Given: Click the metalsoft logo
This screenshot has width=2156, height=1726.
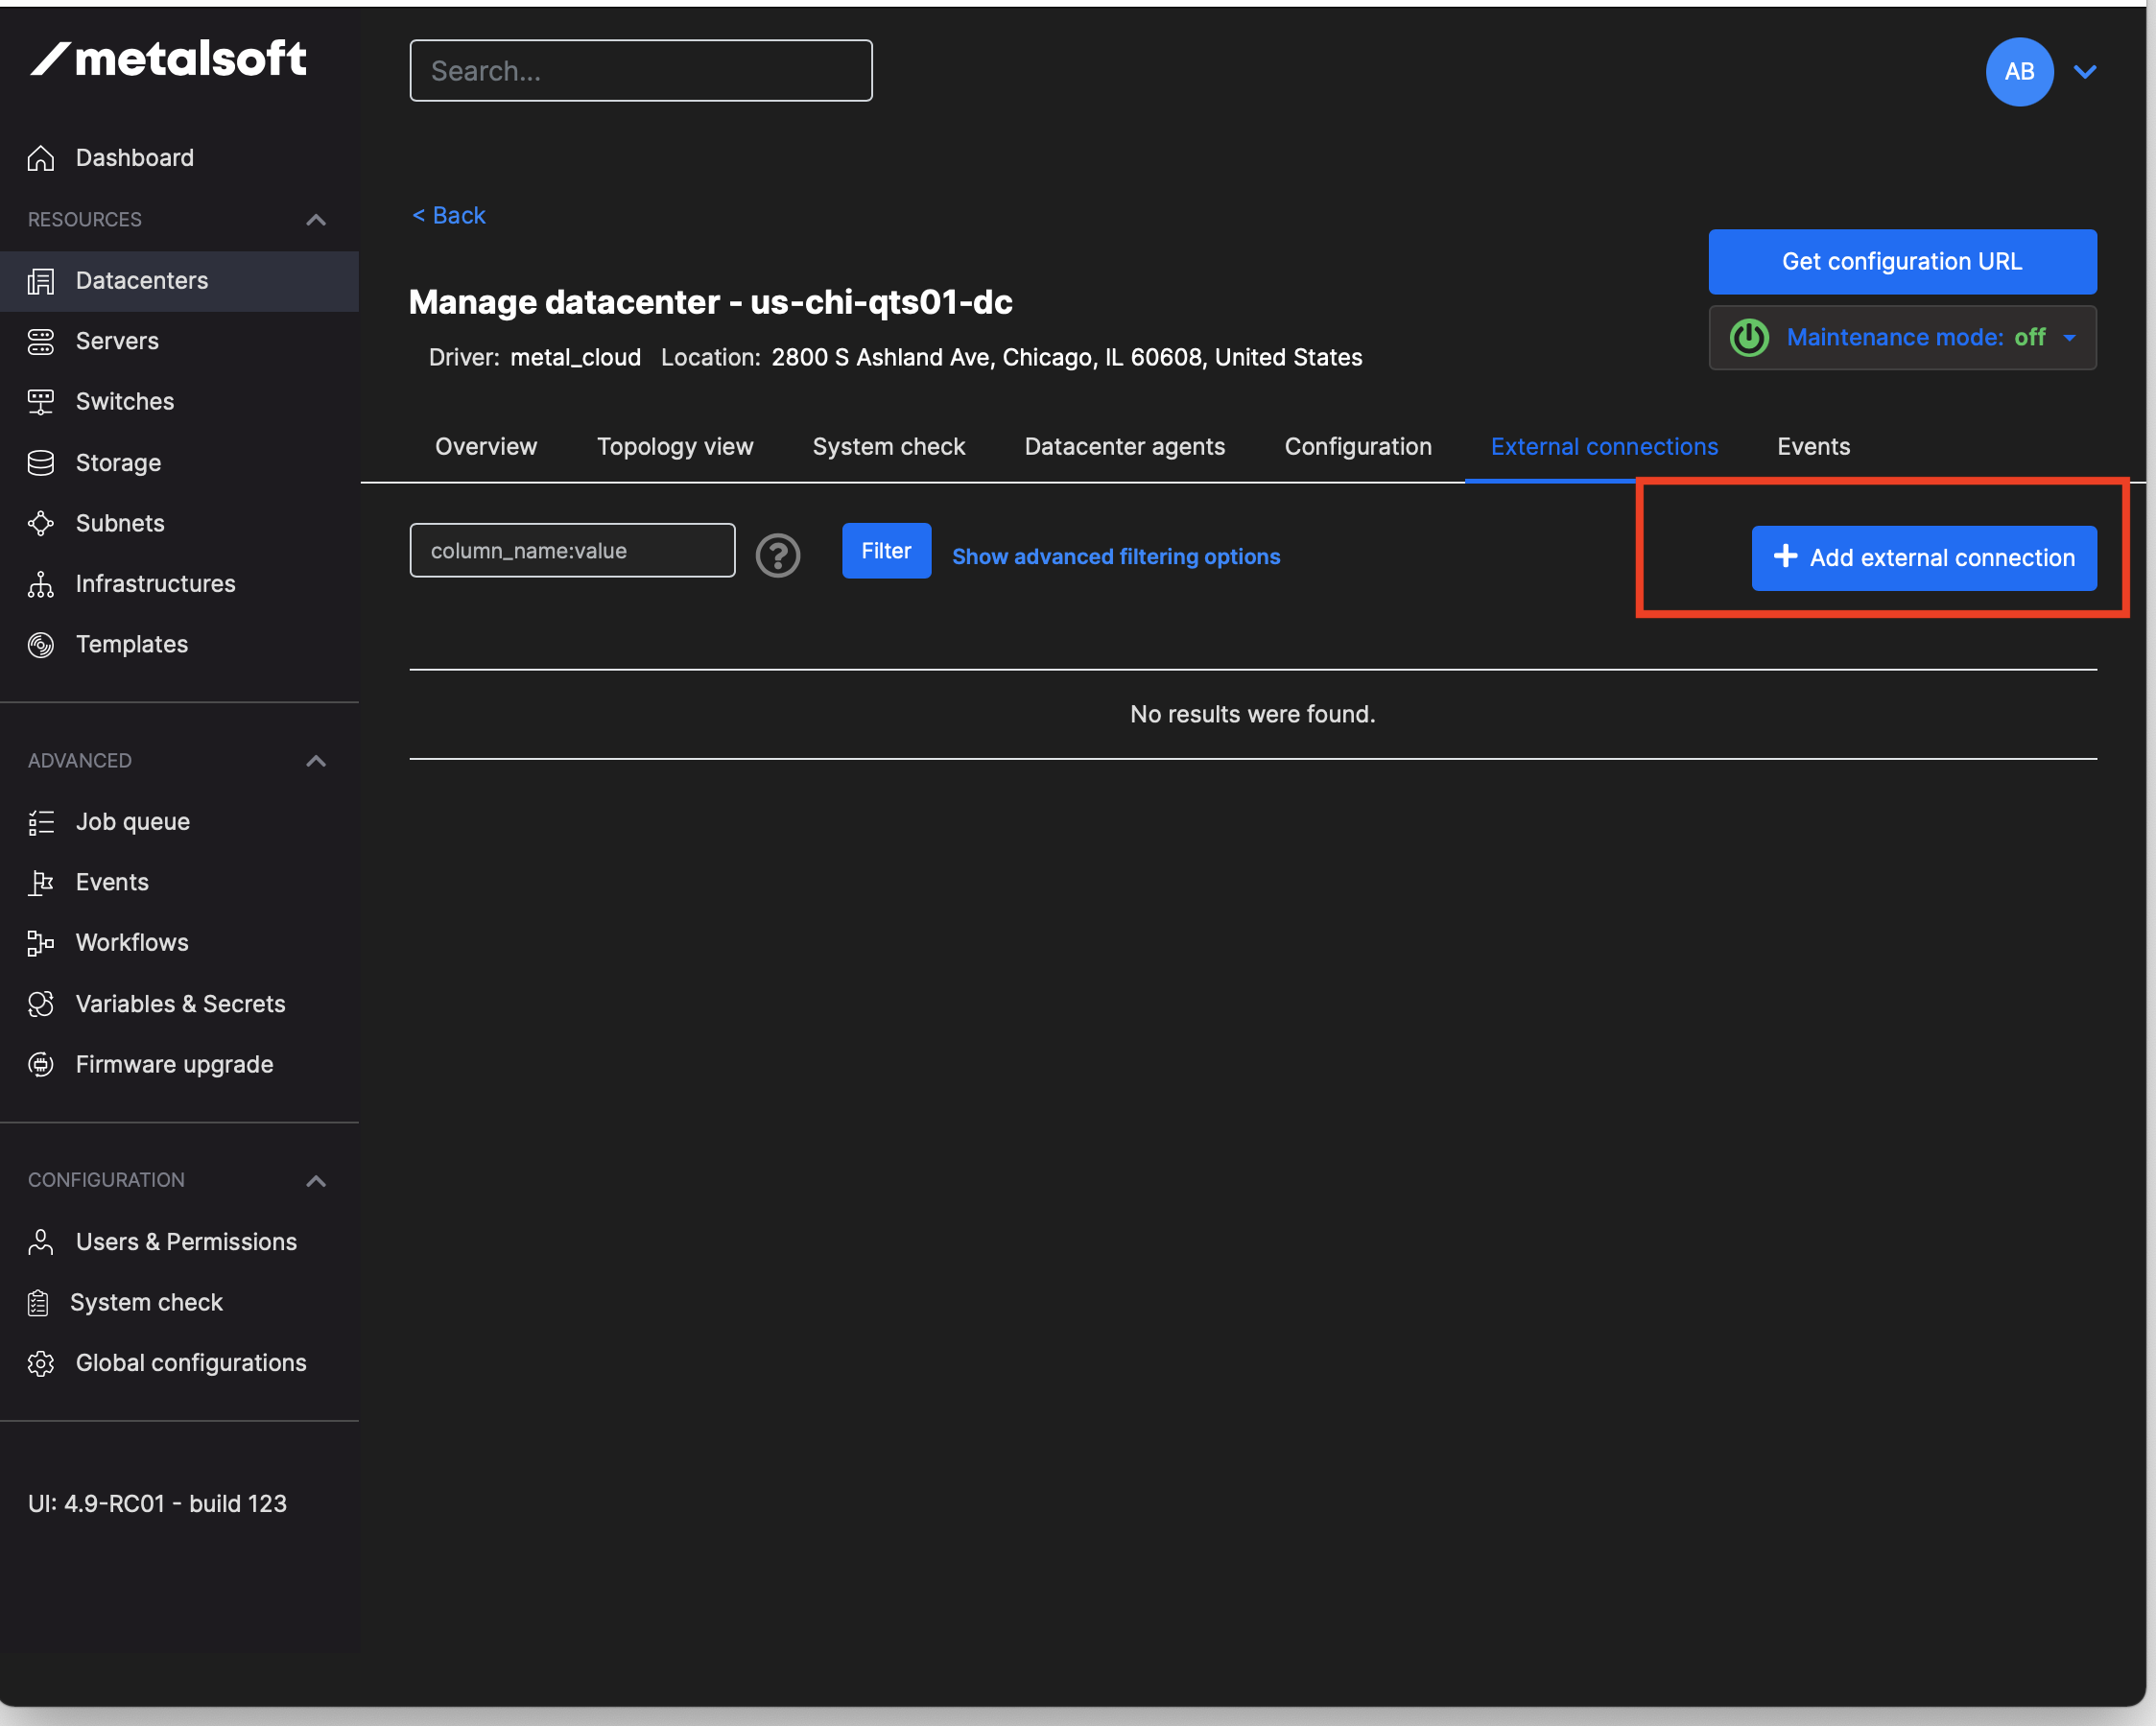Looking at the screenshot, I should [167, 59].
